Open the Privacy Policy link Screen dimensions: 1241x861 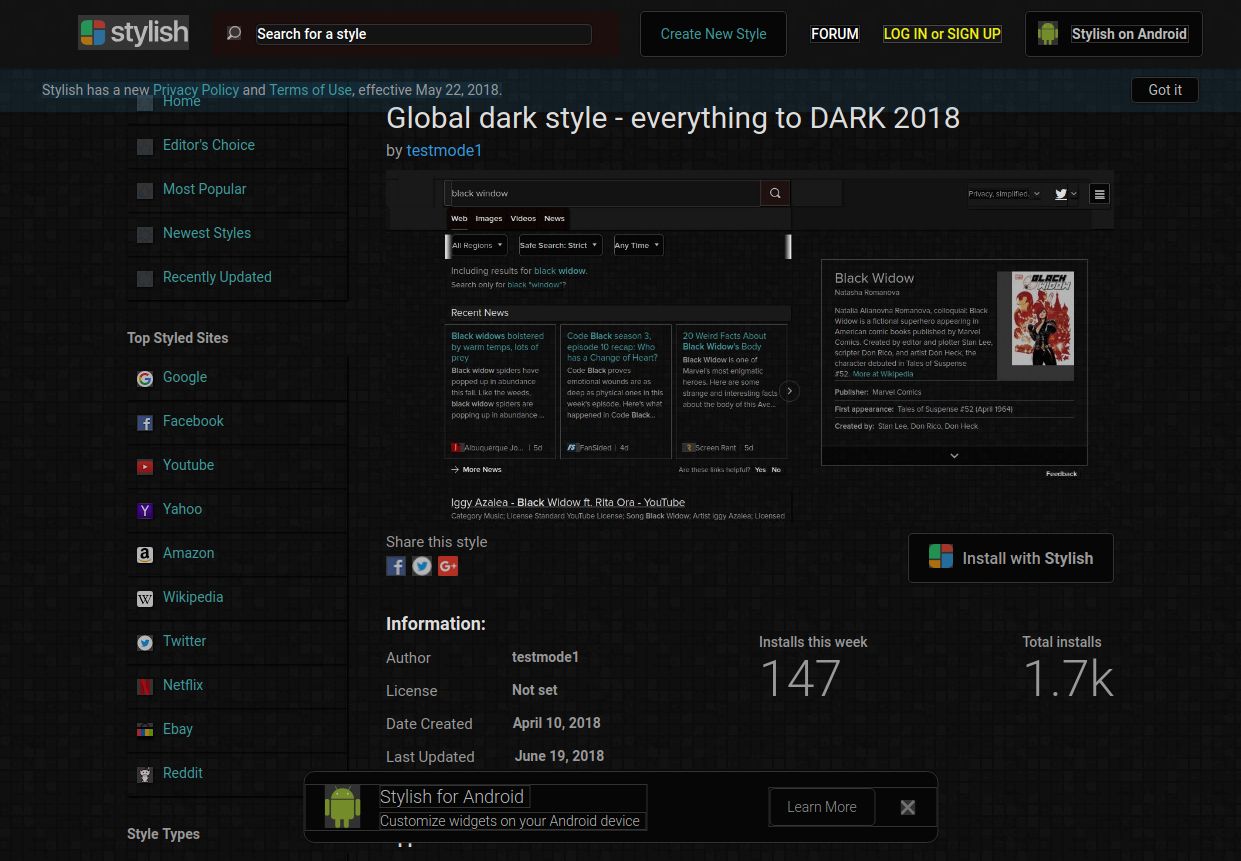pos(196,90)
